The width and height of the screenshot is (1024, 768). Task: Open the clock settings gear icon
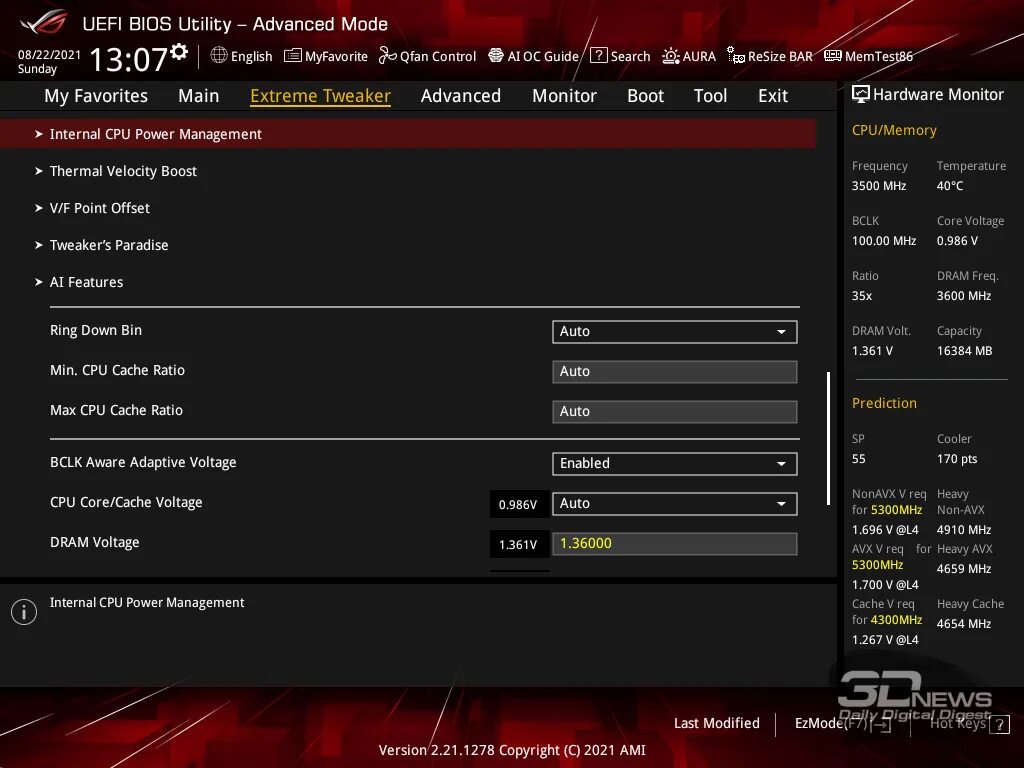pos(179,52)
